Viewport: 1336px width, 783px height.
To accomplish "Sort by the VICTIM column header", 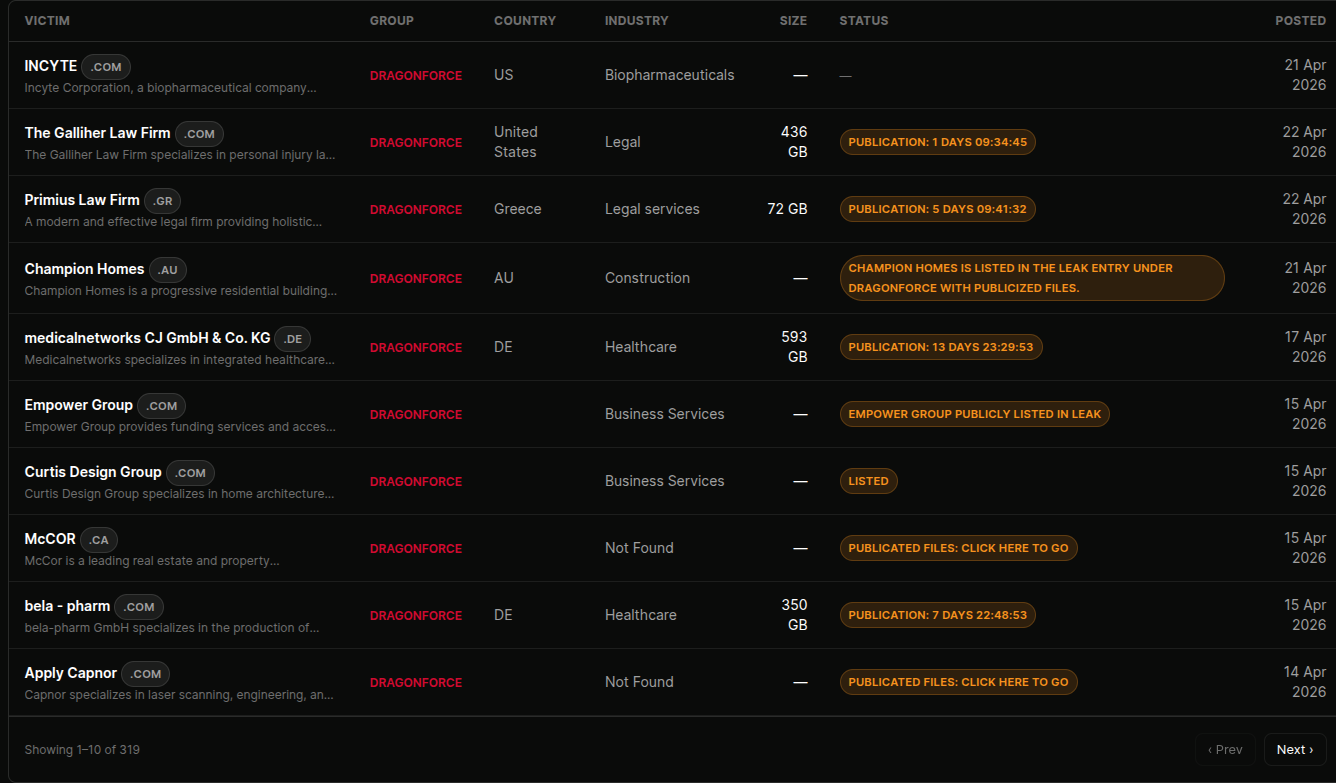I will coord(47,21).
